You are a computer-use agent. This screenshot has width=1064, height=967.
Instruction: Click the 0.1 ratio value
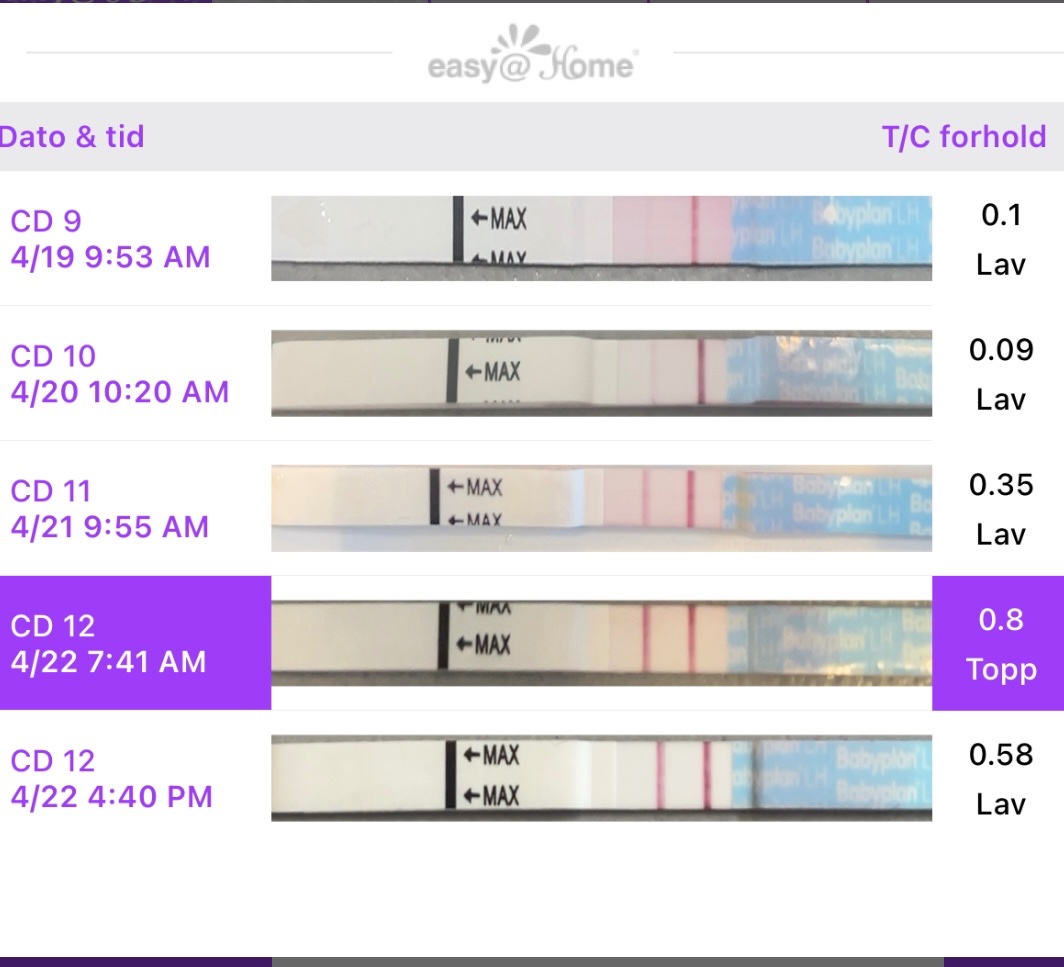point(1000,215)
